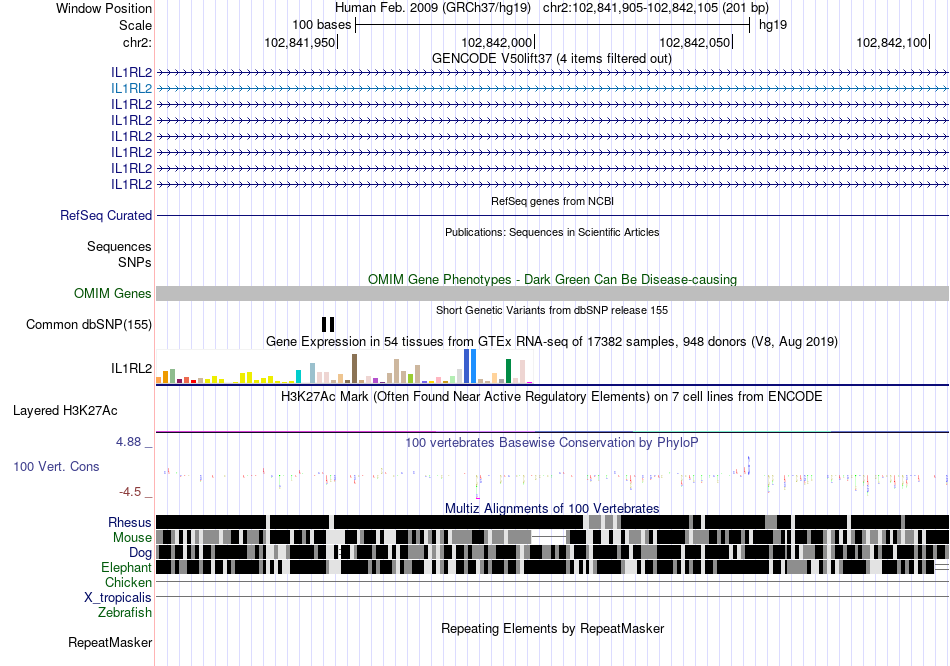Viewport: 950px width, 666px height.
Task: Click the Elephant species label
Action: coord(127,568)
